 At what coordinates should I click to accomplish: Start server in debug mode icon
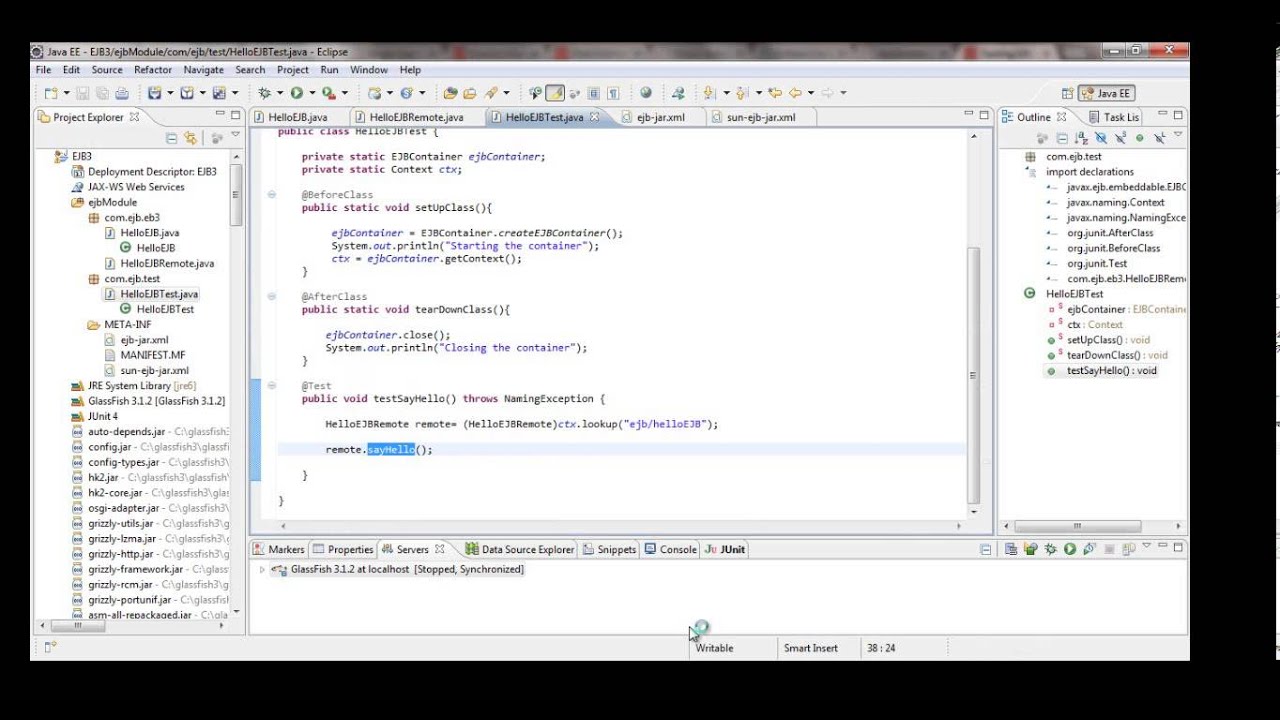point(1051,549)
